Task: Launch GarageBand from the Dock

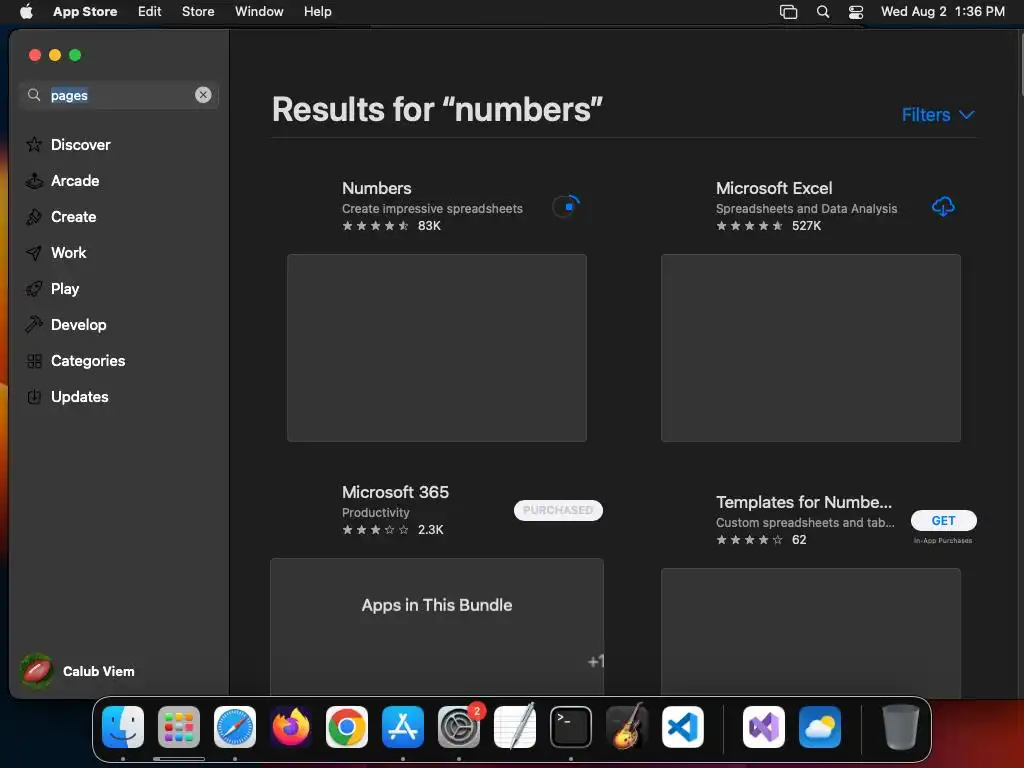Action: [627, 727]
